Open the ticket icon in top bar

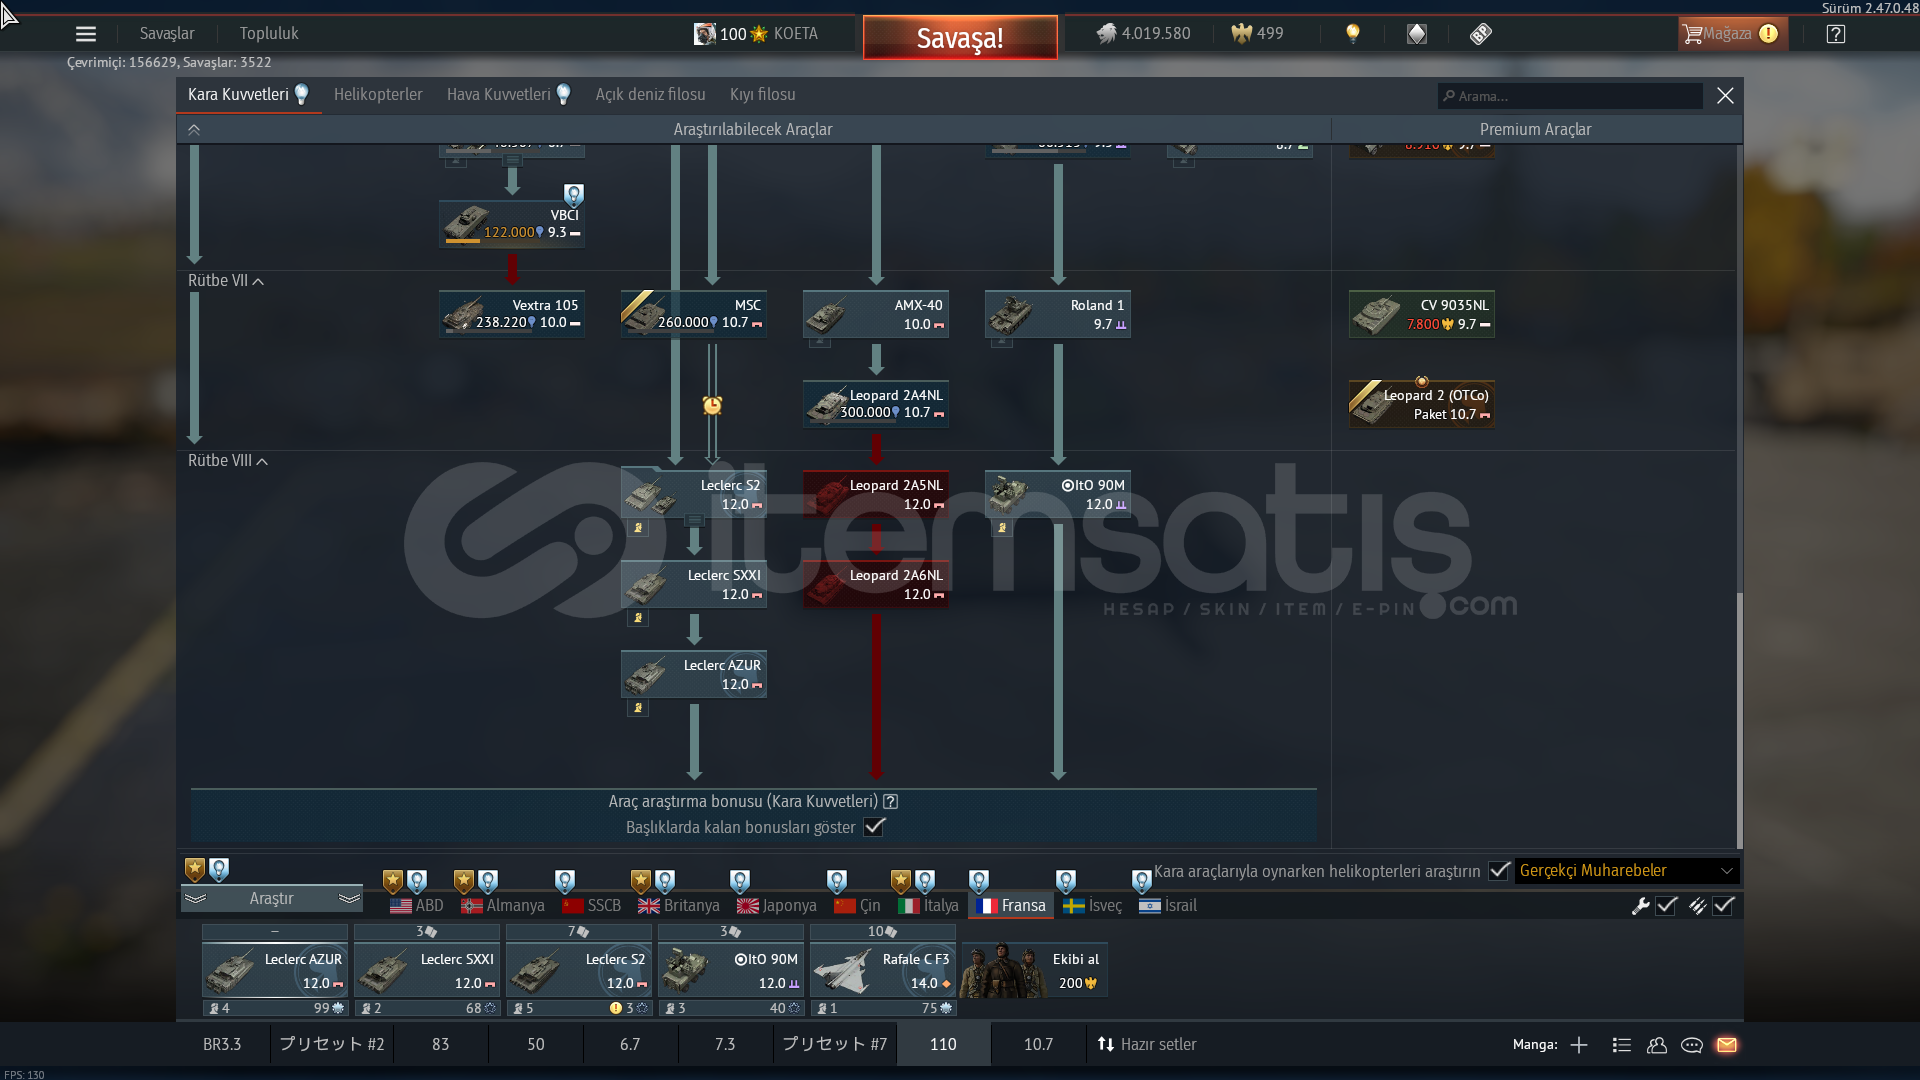(x=1481, y=34)
